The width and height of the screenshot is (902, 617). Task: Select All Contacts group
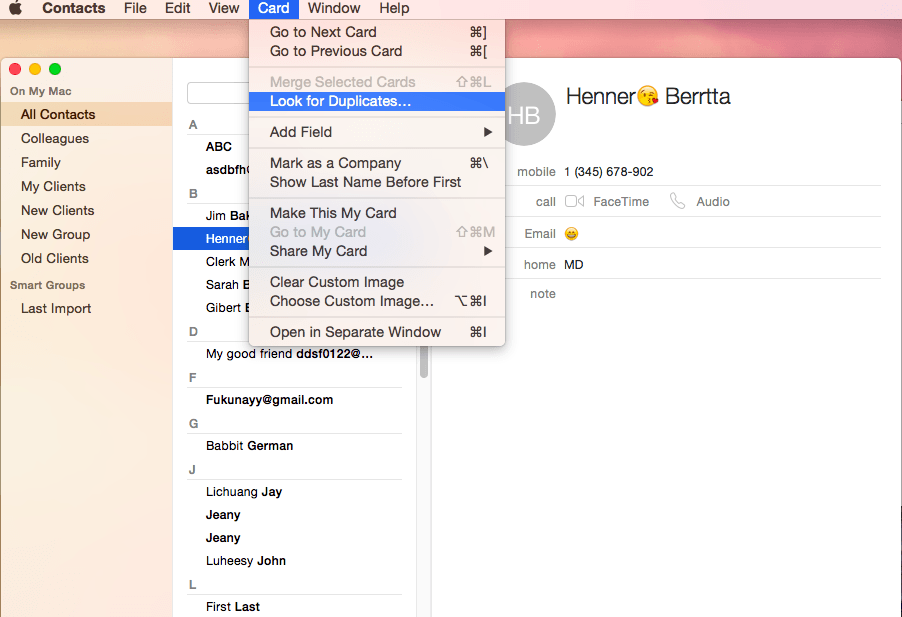tap(86, 114)
